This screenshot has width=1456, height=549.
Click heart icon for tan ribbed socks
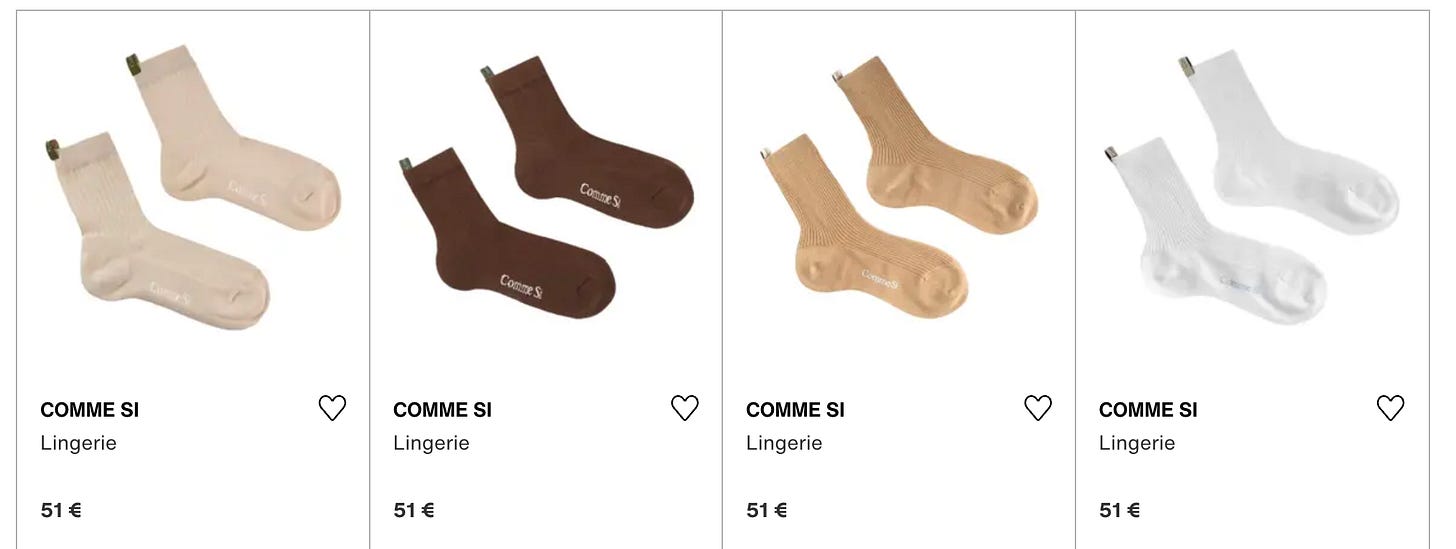1038,408
